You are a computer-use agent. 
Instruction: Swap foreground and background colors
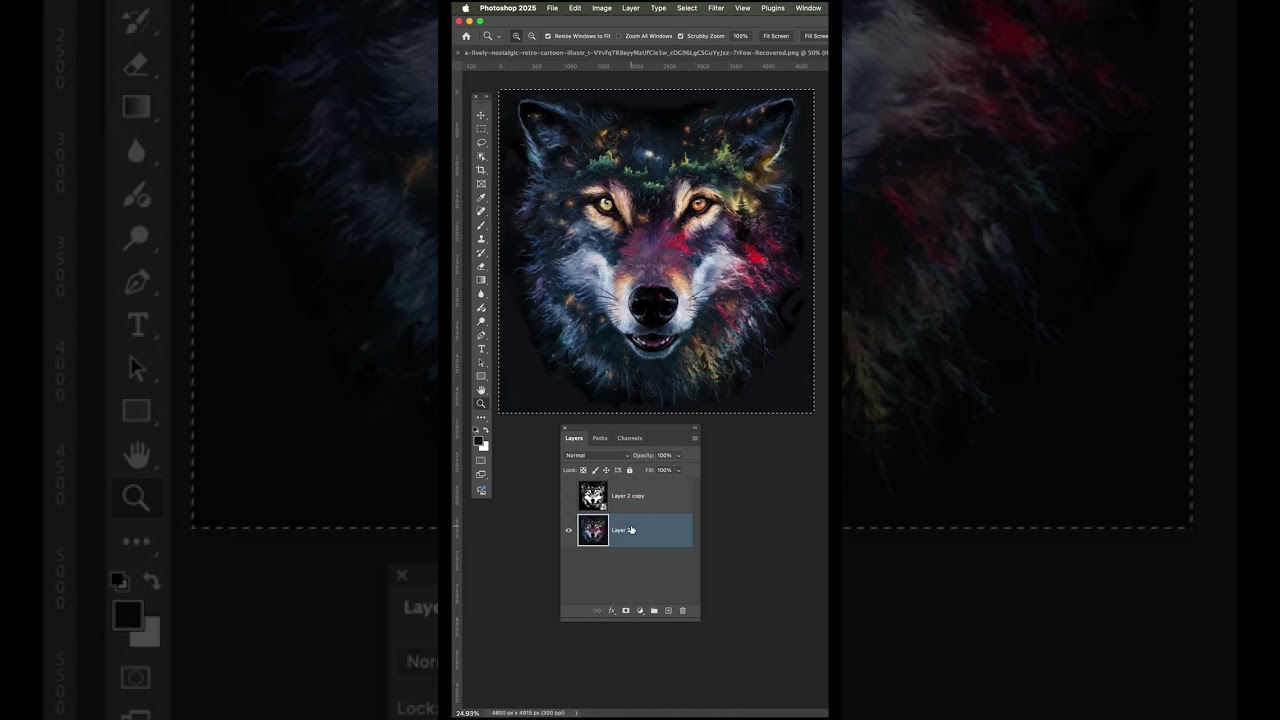point(486,430)
